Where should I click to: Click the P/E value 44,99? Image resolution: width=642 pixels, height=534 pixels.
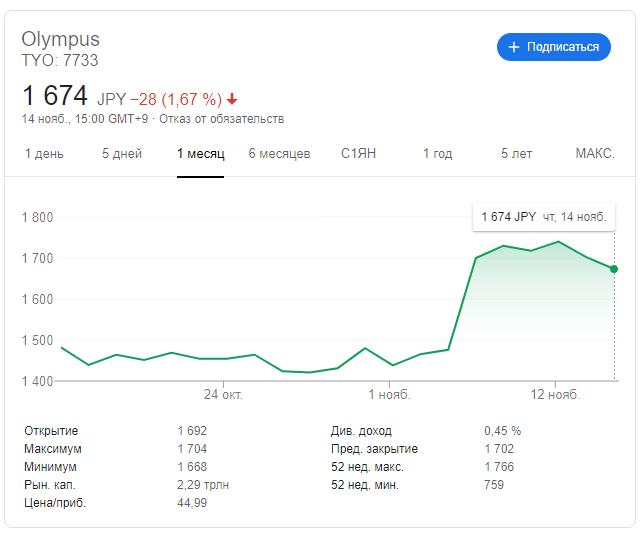click(192, 503)
